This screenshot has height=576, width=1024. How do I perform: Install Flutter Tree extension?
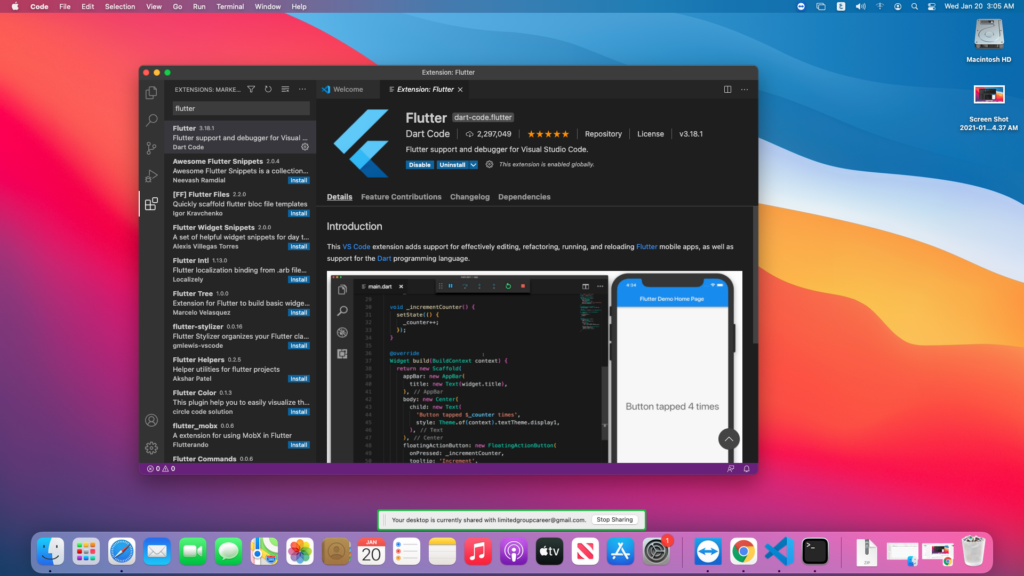299,313
